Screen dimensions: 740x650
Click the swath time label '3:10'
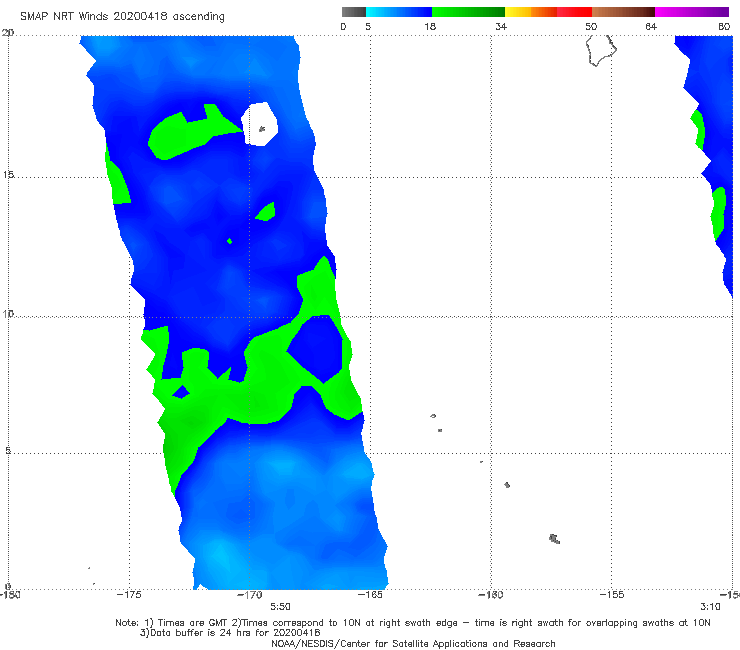click(x=710, y=607)
